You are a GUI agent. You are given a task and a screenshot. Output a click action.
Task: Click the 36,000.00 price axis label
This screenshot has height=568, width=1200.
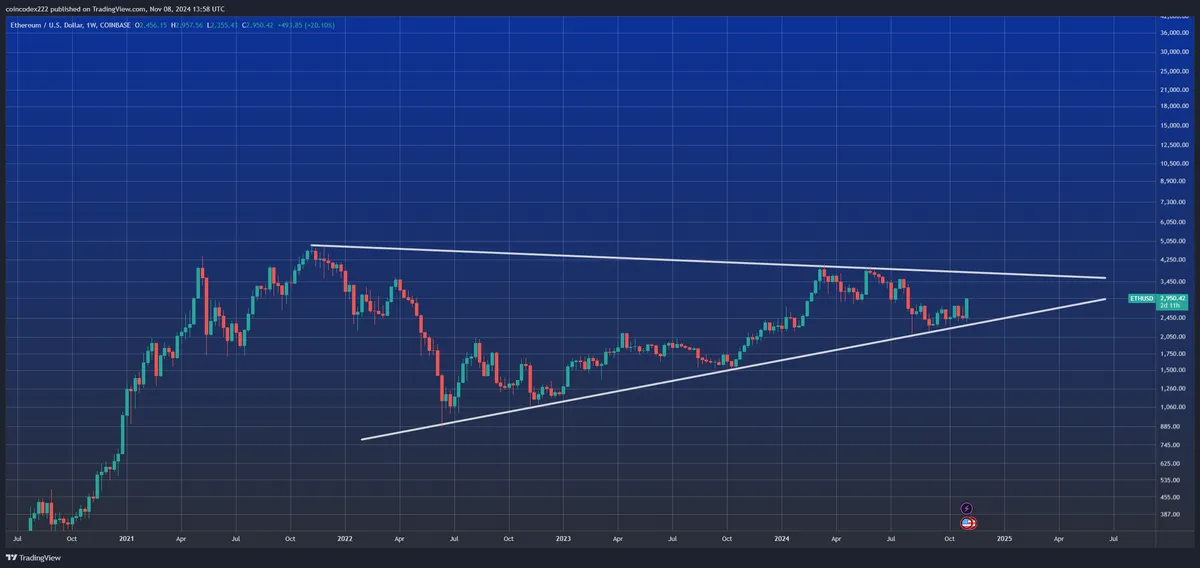(x=1174, y=33)
